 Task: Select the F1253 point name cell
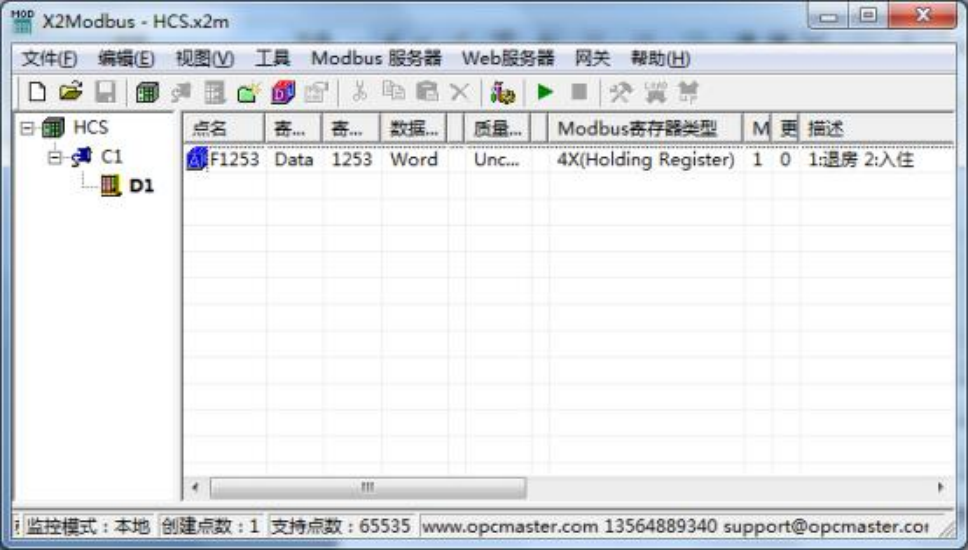234,159
